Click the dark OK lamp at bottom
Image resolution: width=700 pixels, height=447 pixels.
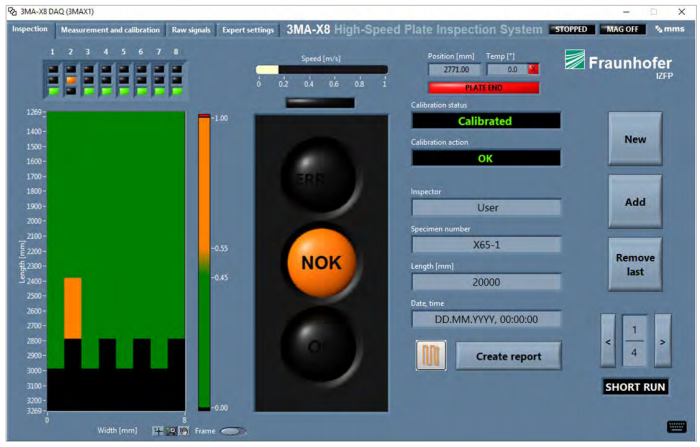click(319, 345)
